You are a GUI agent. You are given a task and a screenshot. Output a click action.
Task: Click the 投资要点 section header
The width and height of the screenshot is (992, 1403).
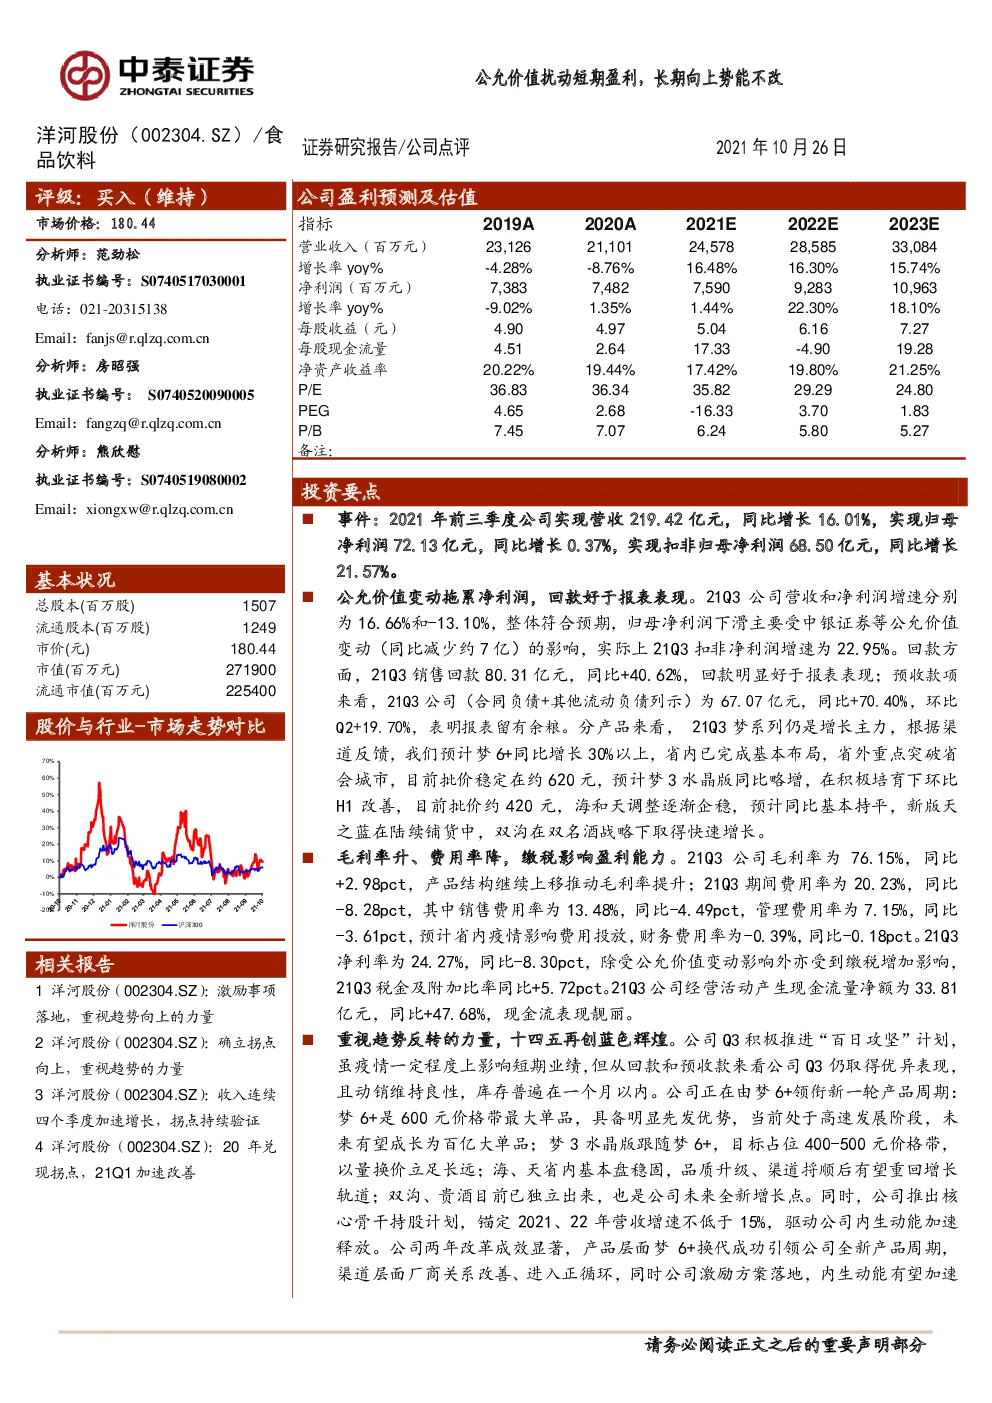coord(629,491)
